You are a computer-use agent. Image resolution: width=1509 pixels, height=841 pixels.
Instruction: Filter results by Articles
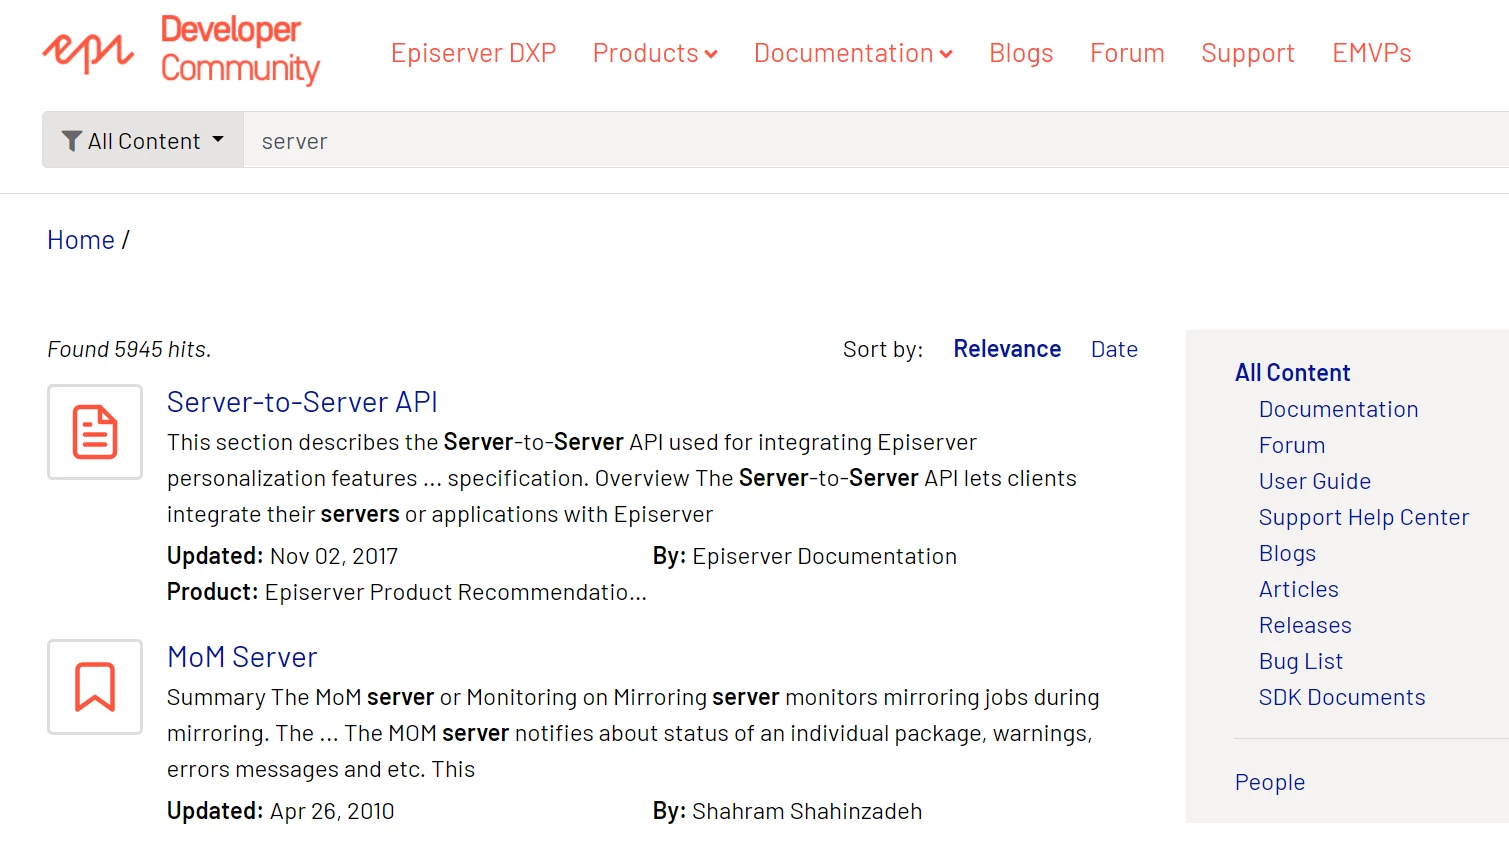pos(1298,589)
